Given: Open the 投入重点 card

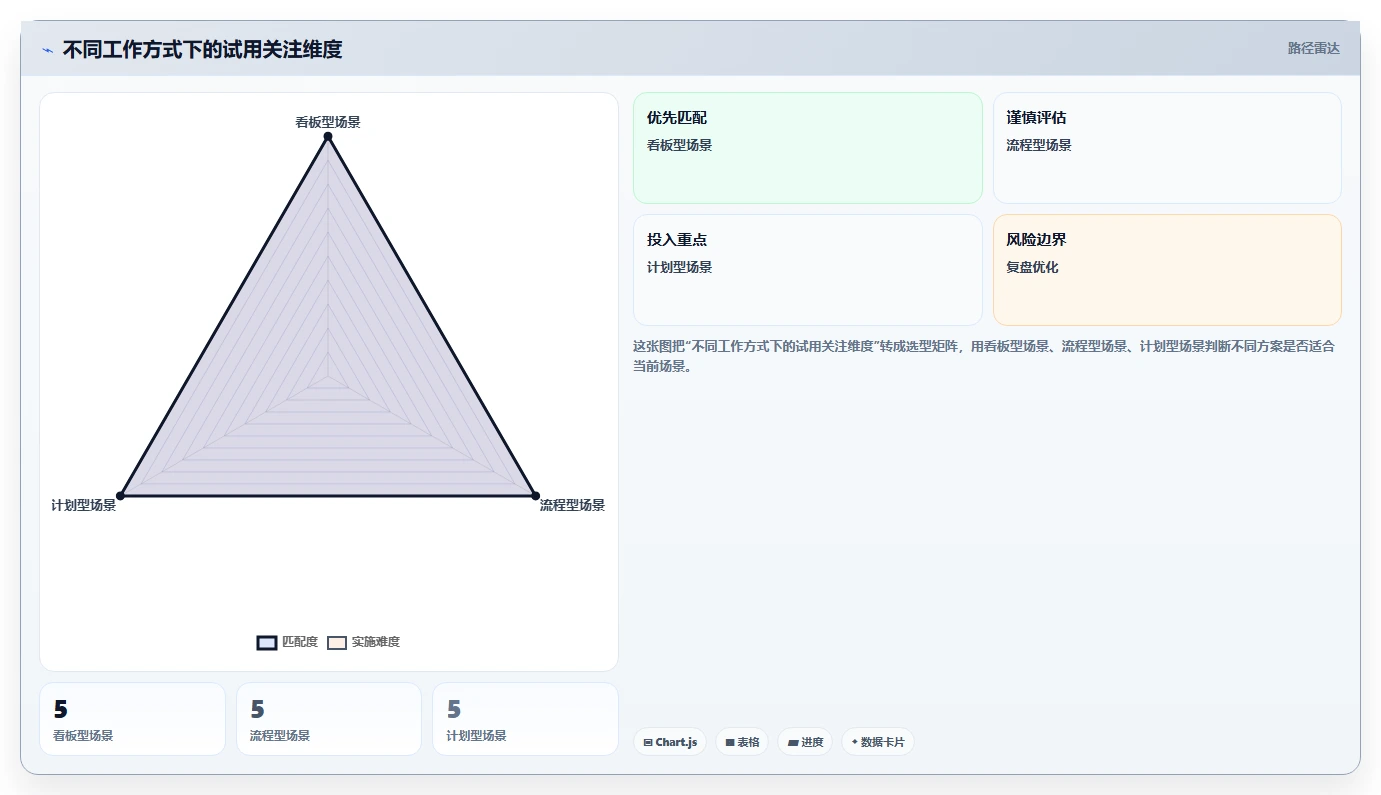Looking at the screenshot, I should [x=808, y=270].
